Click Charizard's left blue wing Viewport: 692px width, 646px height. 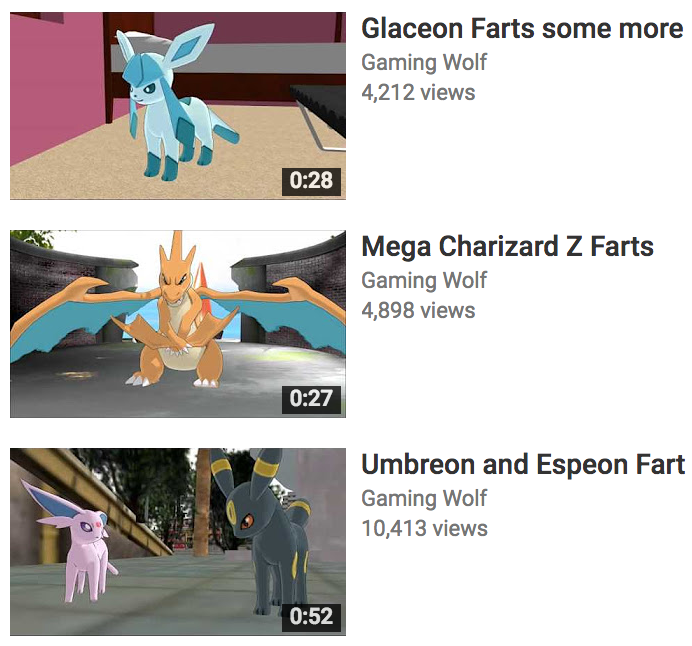click(x=75, y=322)
